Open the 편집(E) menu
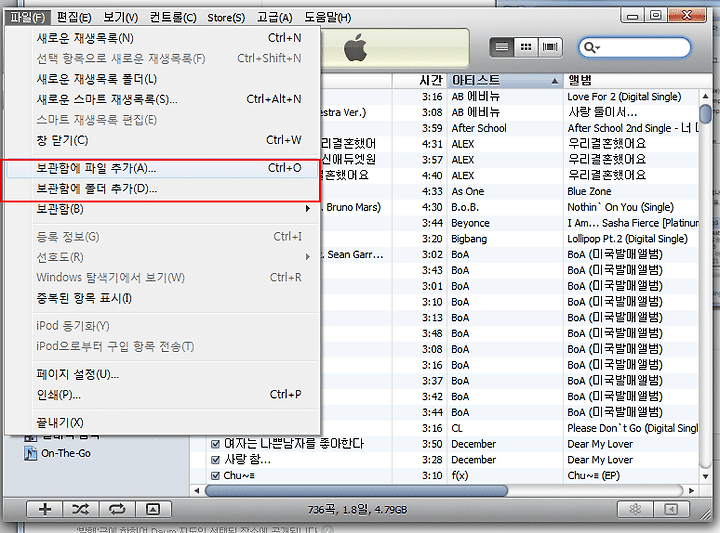 click(x=74, y=17)
